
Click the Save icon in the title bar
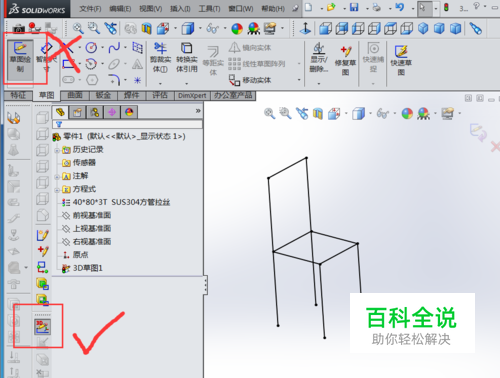pos(354,7)
